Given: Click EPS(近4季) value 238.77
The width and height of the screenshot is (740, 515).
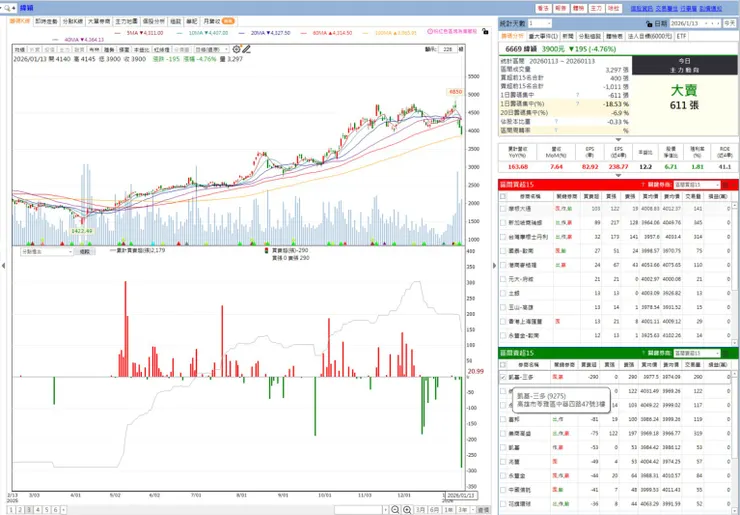Looking at the screenshot, I should (618, 167).
